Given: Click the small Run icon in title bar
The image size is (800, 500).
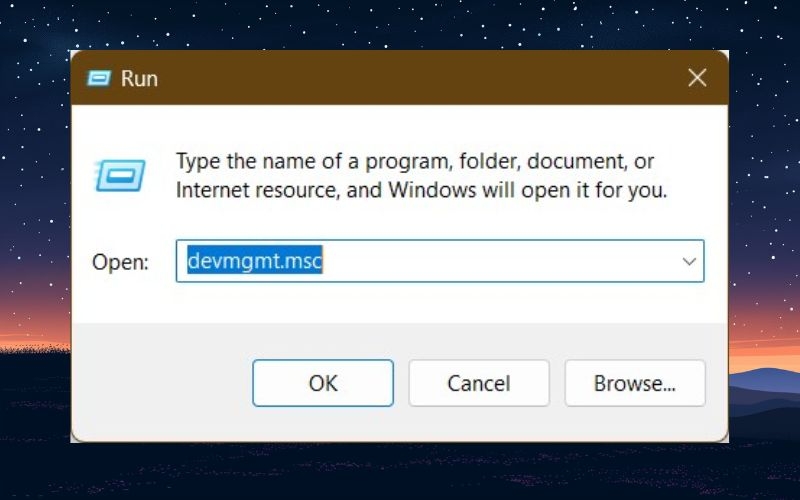Looking at the screenshot, I should point(99,79).
